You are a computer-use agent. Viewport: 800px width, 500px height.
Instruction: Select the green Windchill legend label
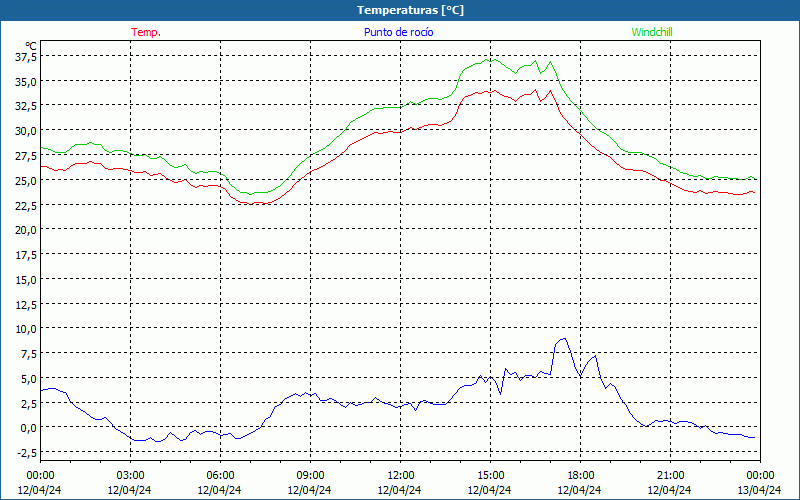coord(652,32)
